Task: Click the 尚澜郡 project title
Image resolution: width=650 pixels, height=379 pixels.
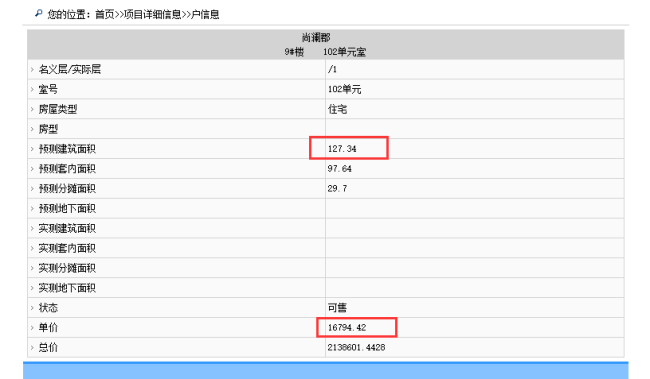Action: pyautogui.click(x=316, y=38)
